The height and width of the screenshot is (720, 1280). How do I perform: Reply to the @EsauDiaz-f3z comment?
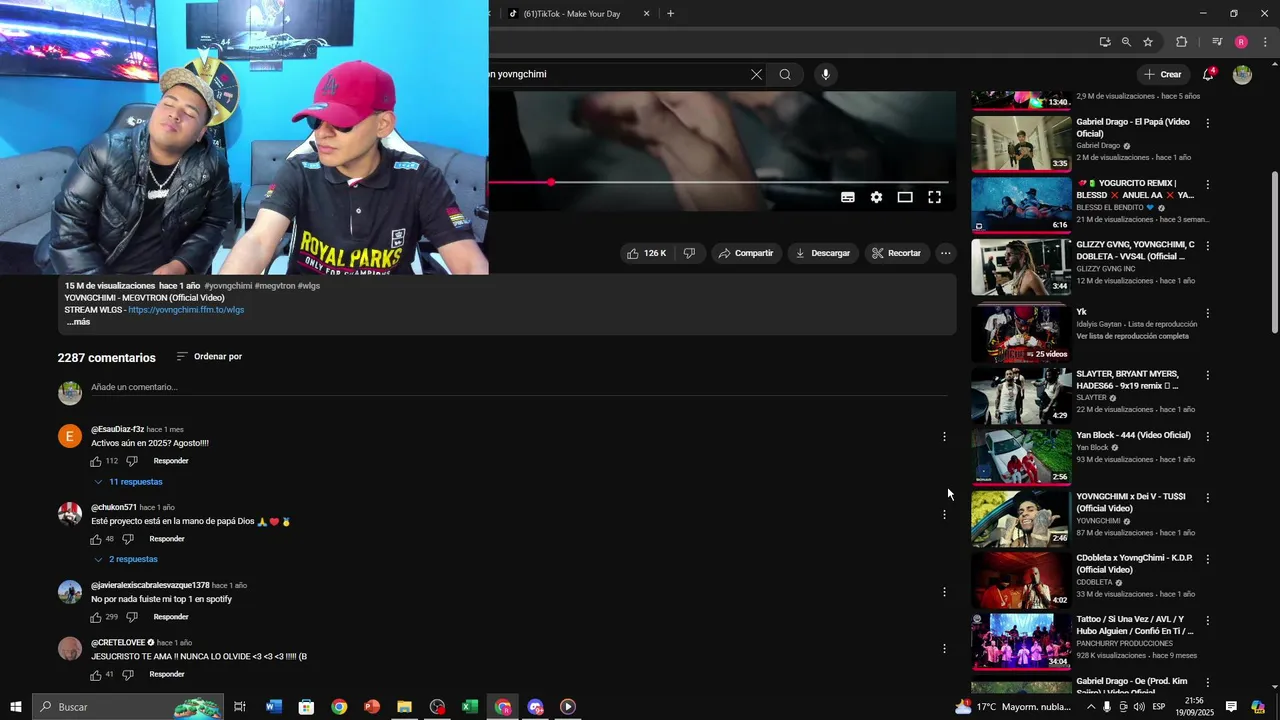coord(171,461)
